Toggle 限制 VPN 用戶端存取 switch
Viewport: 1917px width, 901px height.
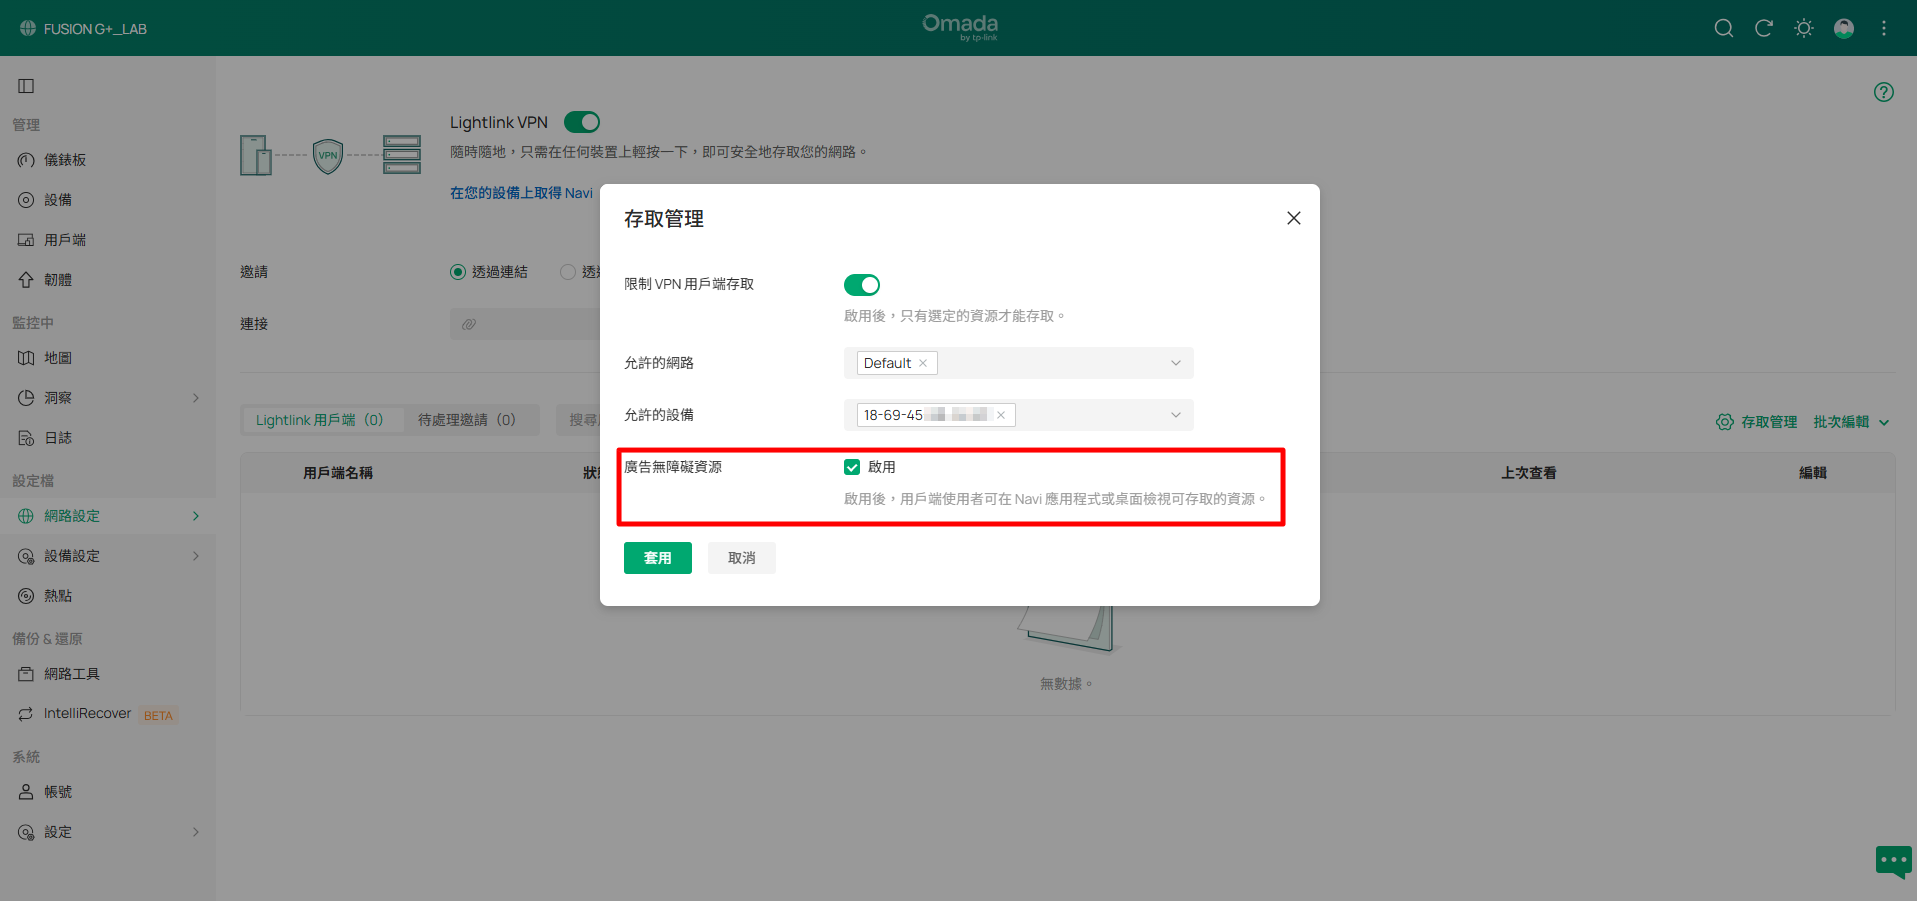862,285
